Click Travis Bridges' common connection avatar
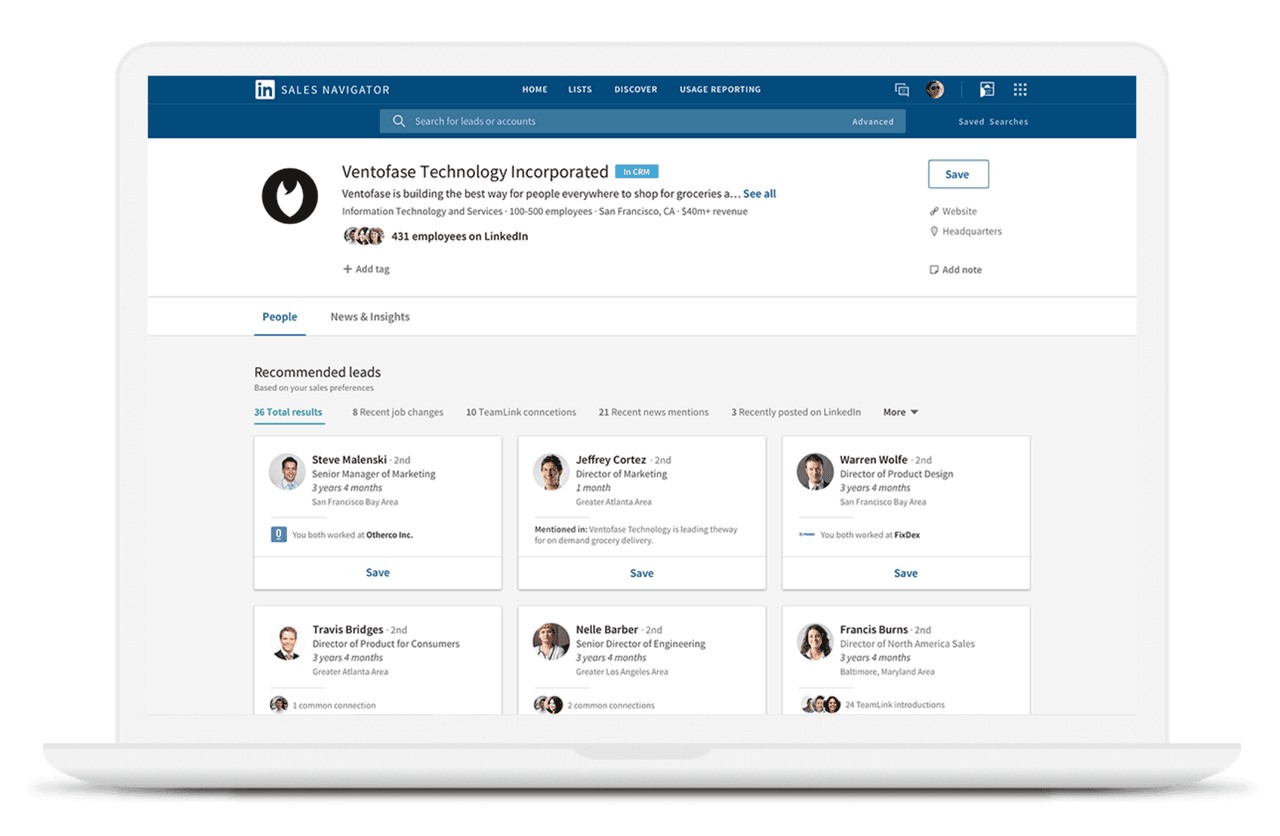This screenshot has height=836, width=1280. click(279, 704)
